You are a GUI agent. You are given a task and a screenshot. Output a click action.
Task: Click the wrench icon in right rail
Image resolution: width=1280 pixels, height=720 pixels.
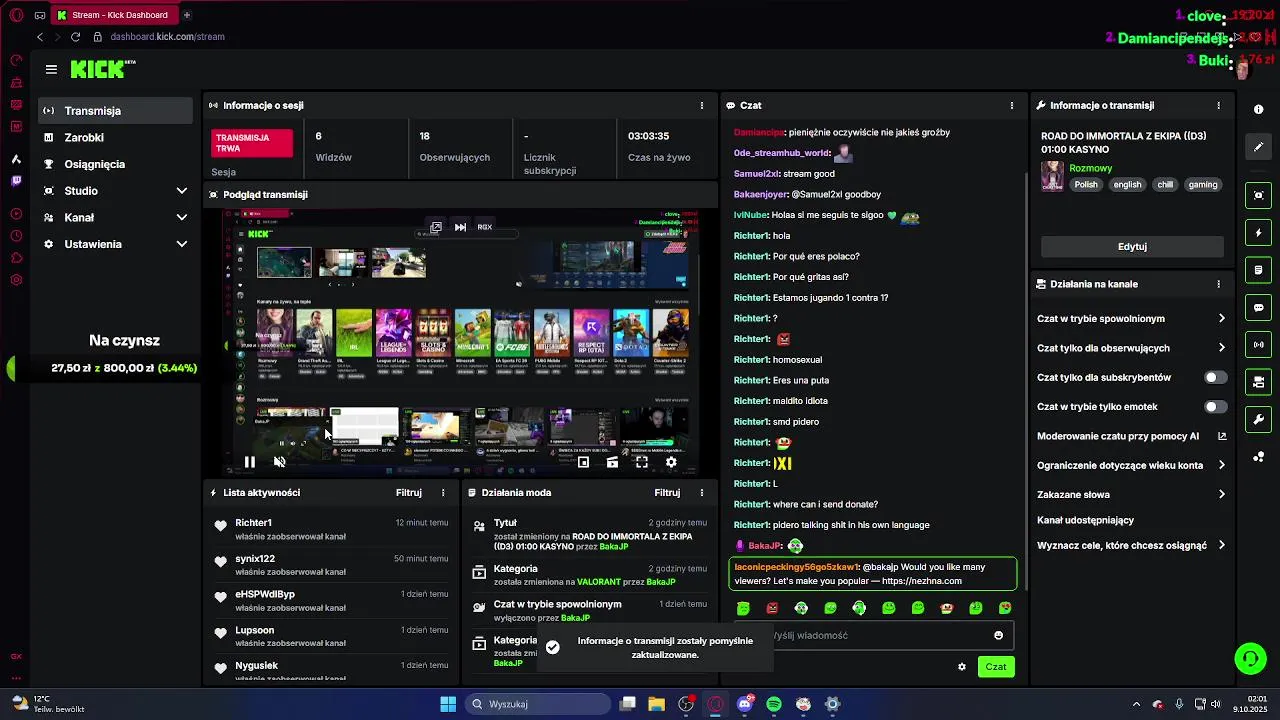click(x=1258, y=419)
